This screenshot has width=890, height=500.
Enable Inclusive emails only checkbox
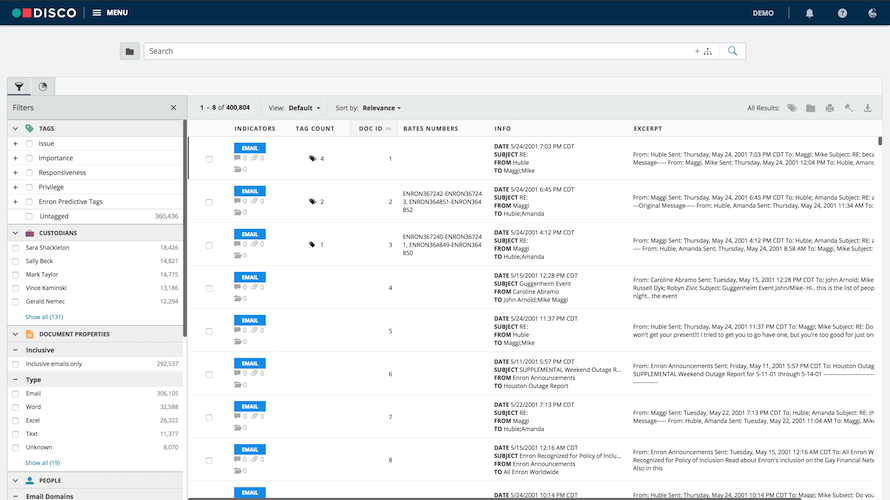16,364
